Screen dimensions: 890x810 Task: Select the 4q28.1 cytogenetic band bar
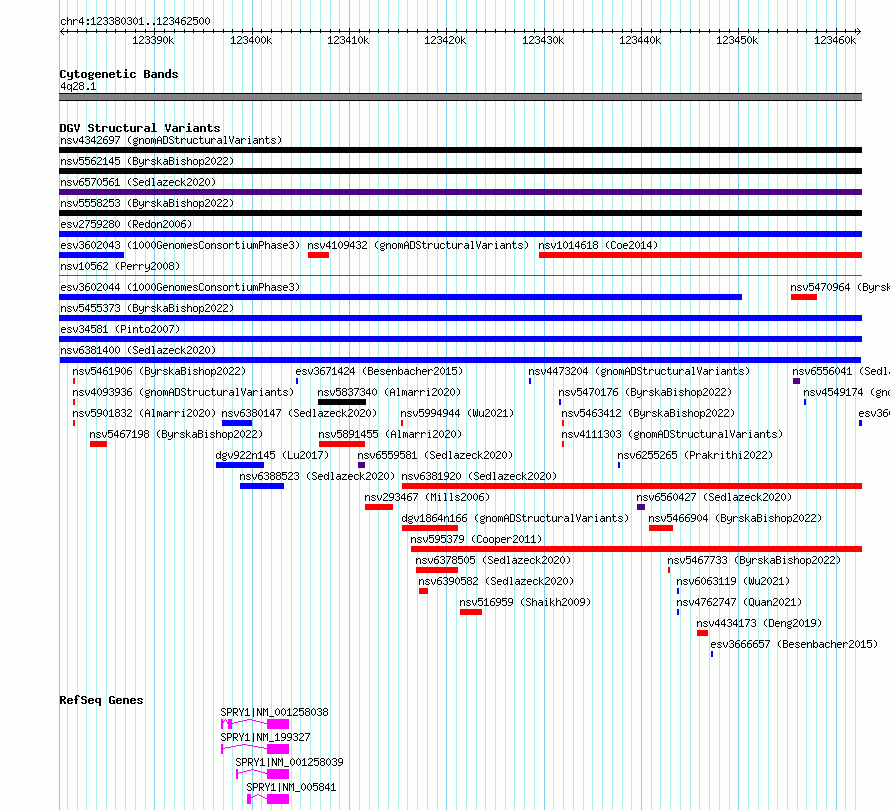click(460, 97)
